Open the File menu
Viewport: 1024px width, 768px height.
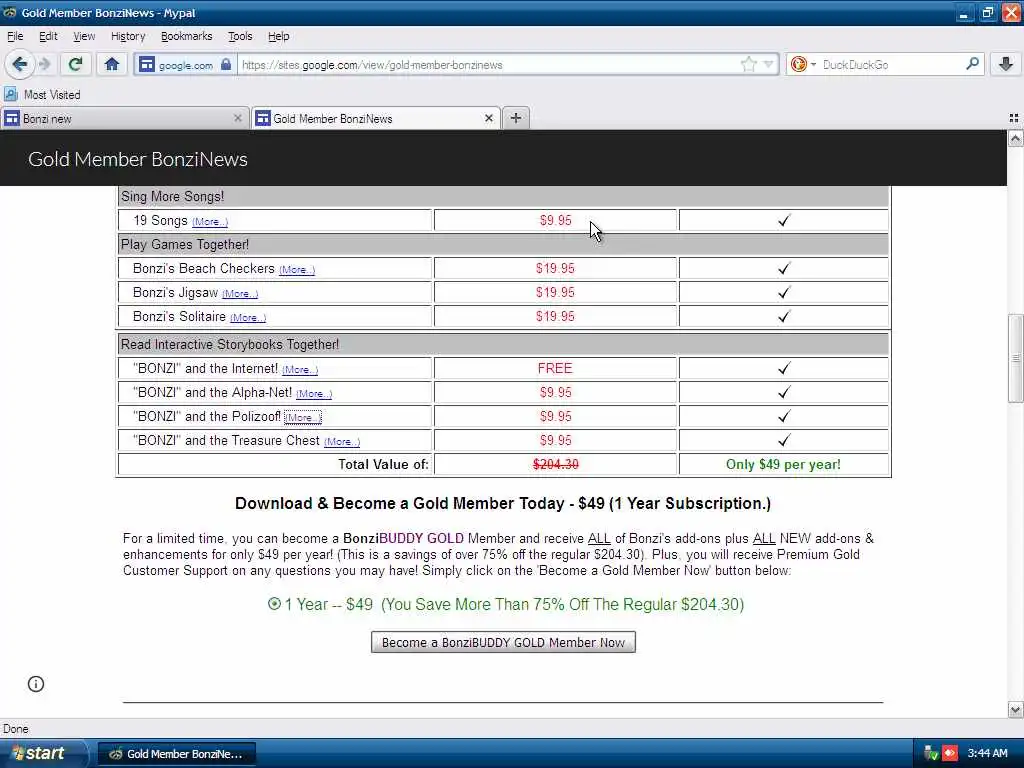[15, 36]
